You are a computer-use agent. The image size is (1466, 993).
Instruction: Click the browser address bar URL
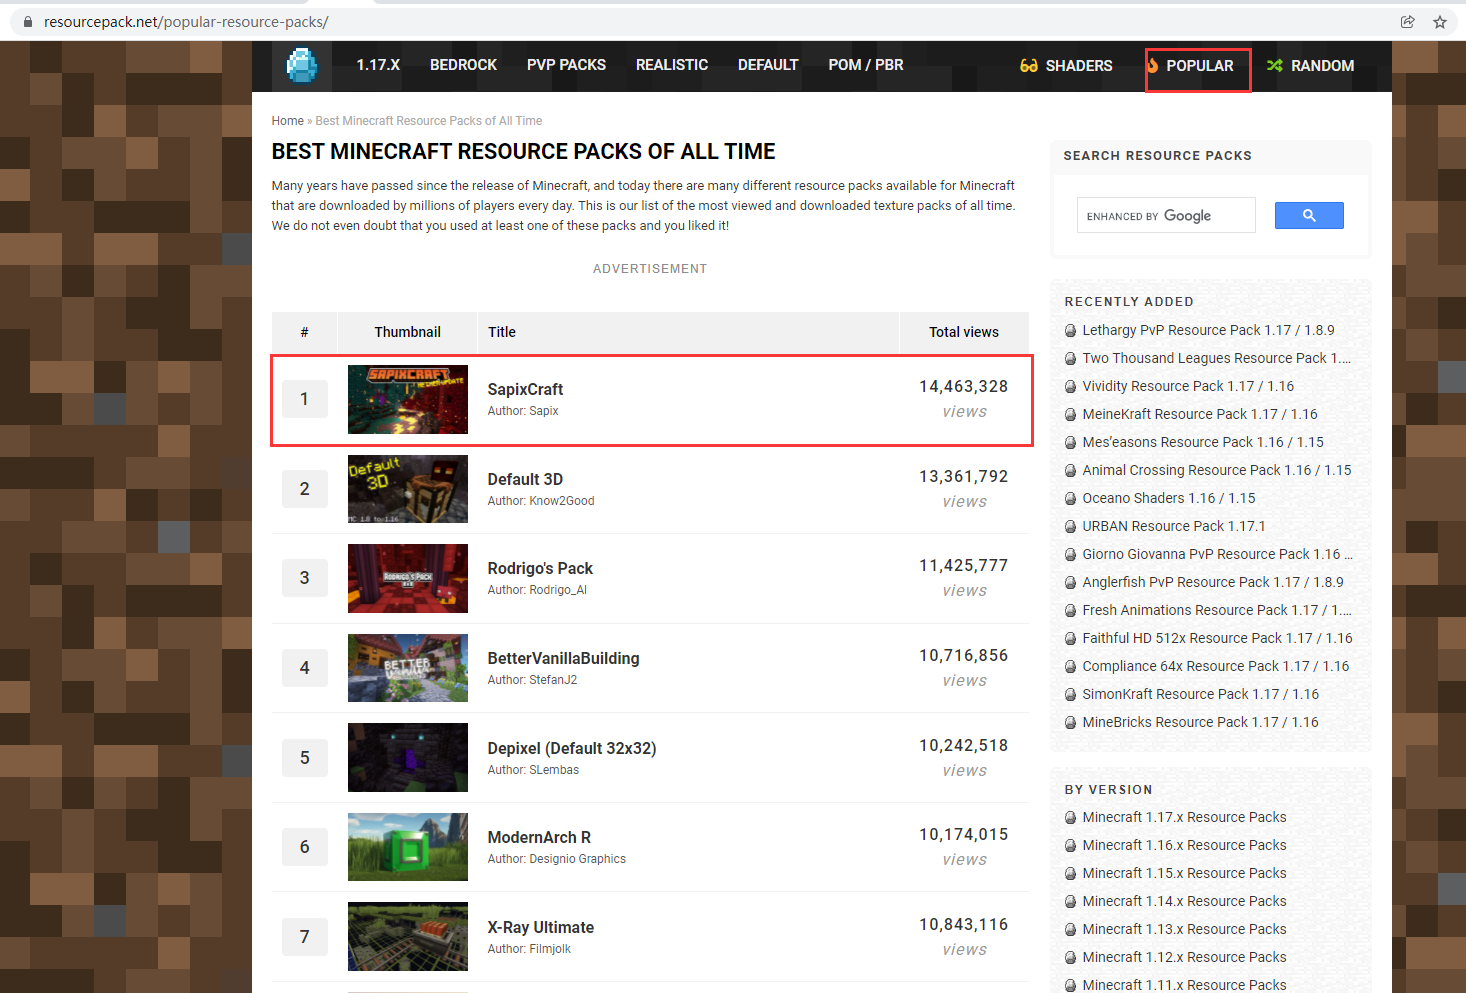[x=186, y=22]
